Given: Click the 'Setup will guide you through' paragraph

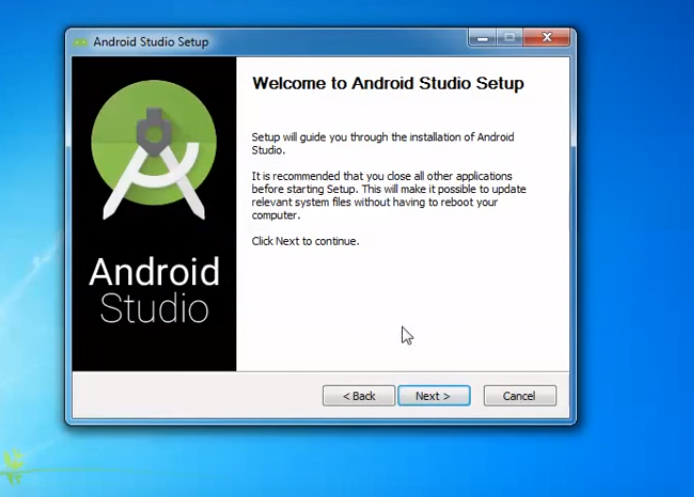Looking at the screenshot, I should (383, 143).
